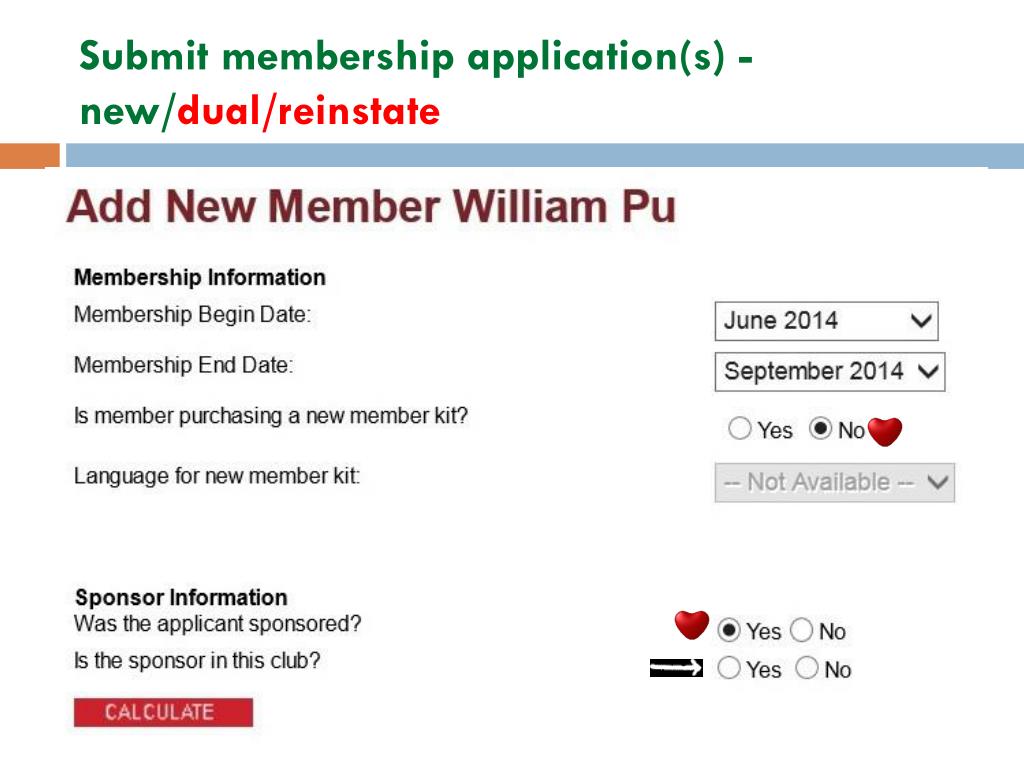Select Yes for sponsor in this club
This screenshot has width=1024, height=768.
coord(729,668)
